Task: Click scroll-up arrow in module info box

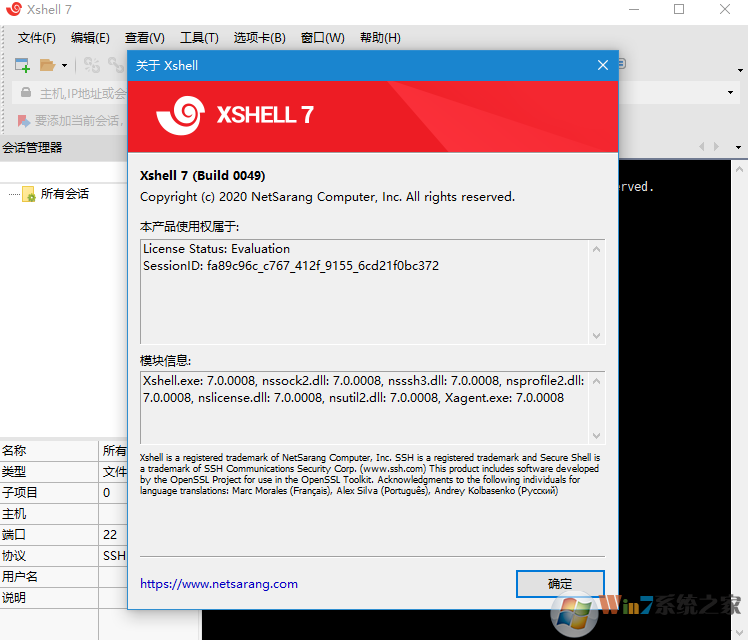Action: pyautogui.click(x=596, y=381)
